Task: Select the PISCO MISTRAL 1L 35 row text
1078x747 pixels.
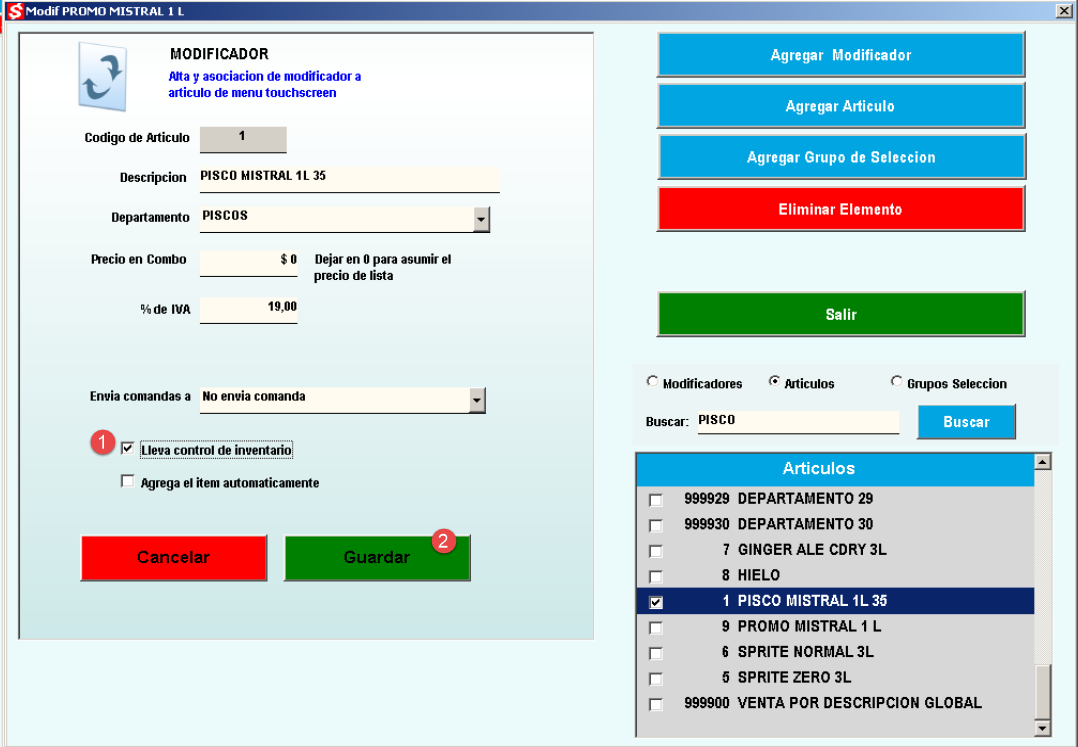Action: [812, 601]
